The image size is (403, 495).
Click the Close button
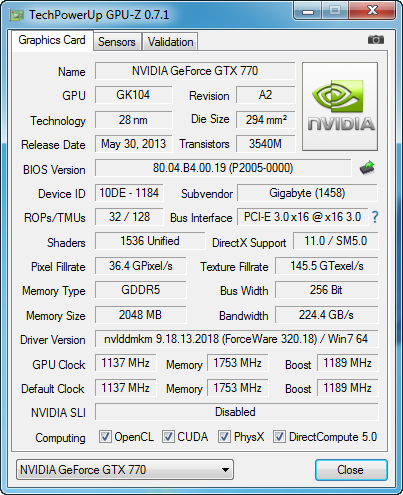coord(351,470)
